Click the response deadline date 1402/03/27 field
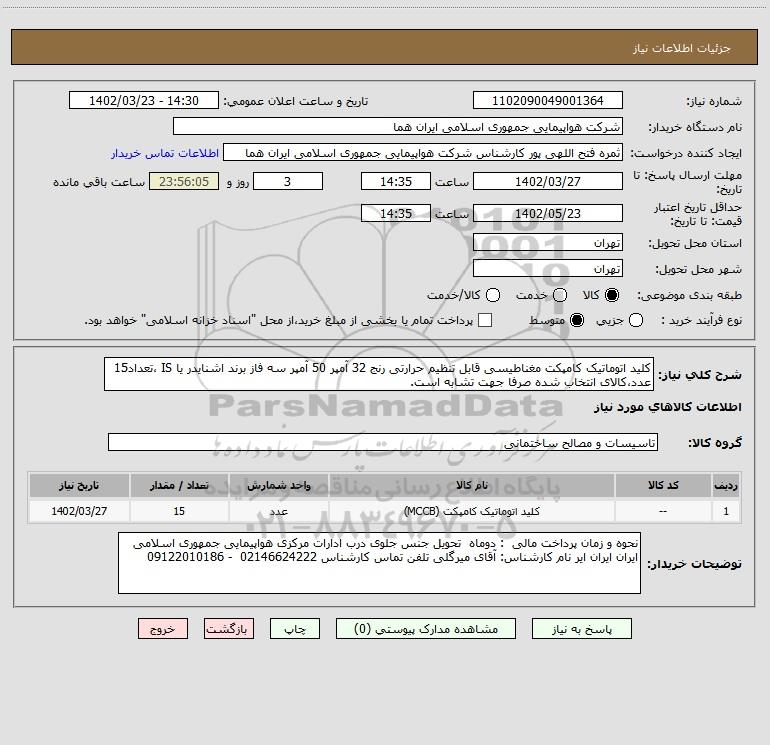770x745 pixels. (548, 181)
